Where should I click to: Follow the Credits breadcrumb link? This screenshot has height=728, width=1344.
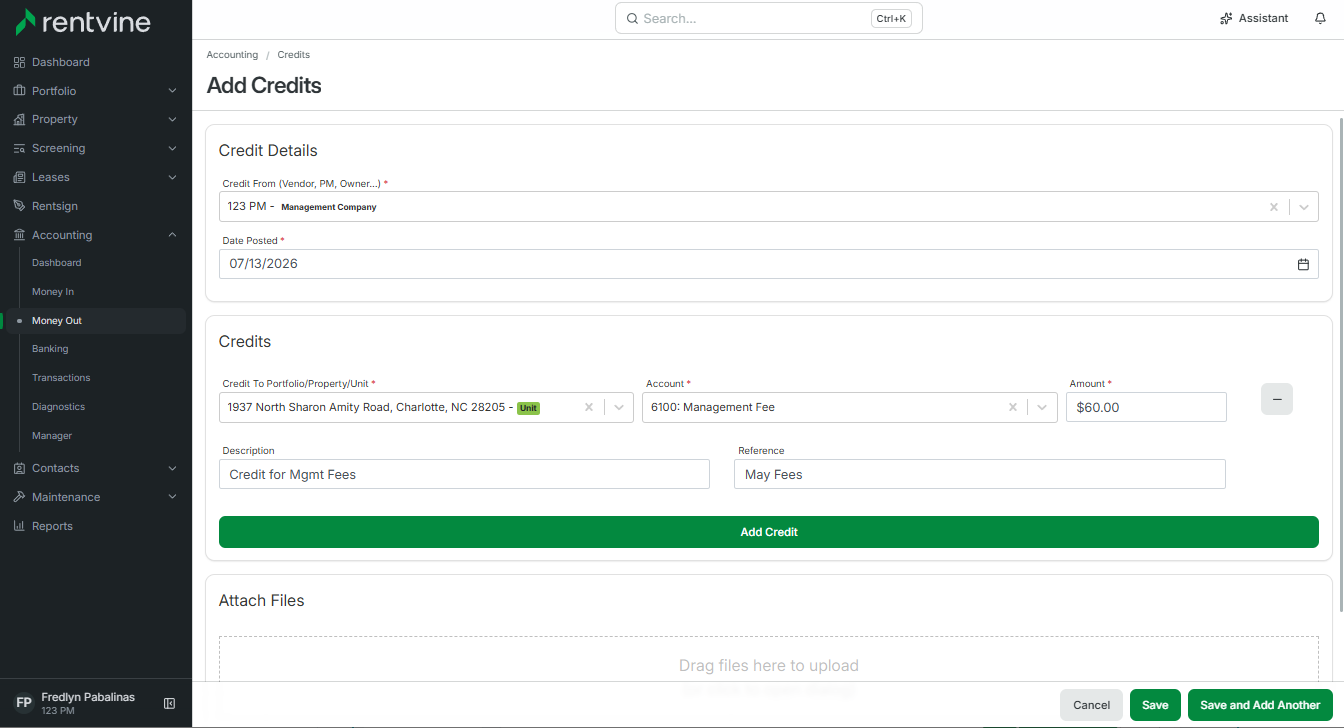(x=294, y=55)
